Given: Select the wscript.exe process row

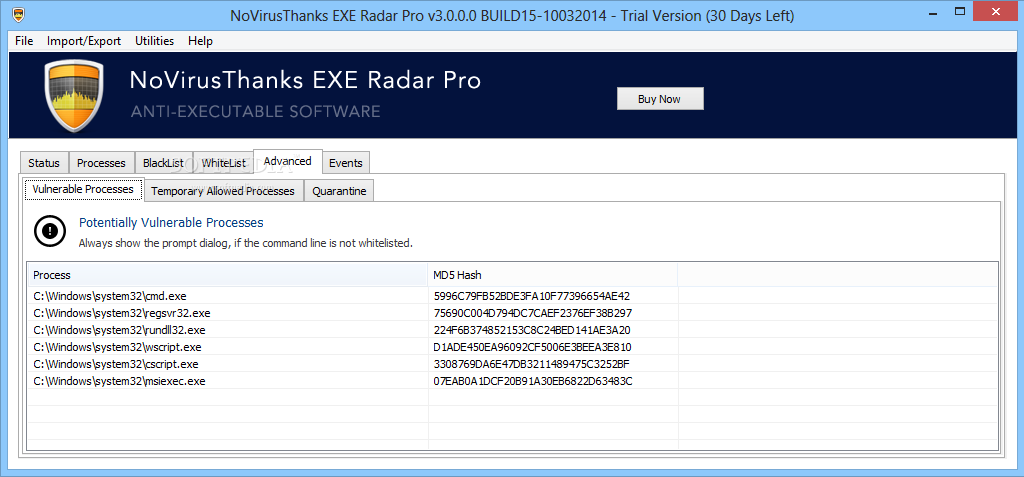Looking at the screenshot, I should (x=512, y=347).
